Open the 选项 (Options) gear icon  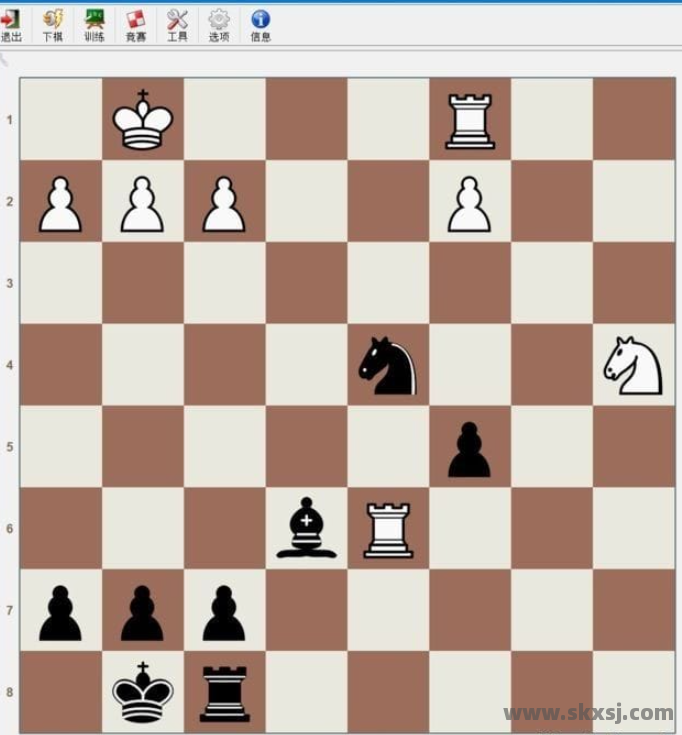click(x=219, y=24)
